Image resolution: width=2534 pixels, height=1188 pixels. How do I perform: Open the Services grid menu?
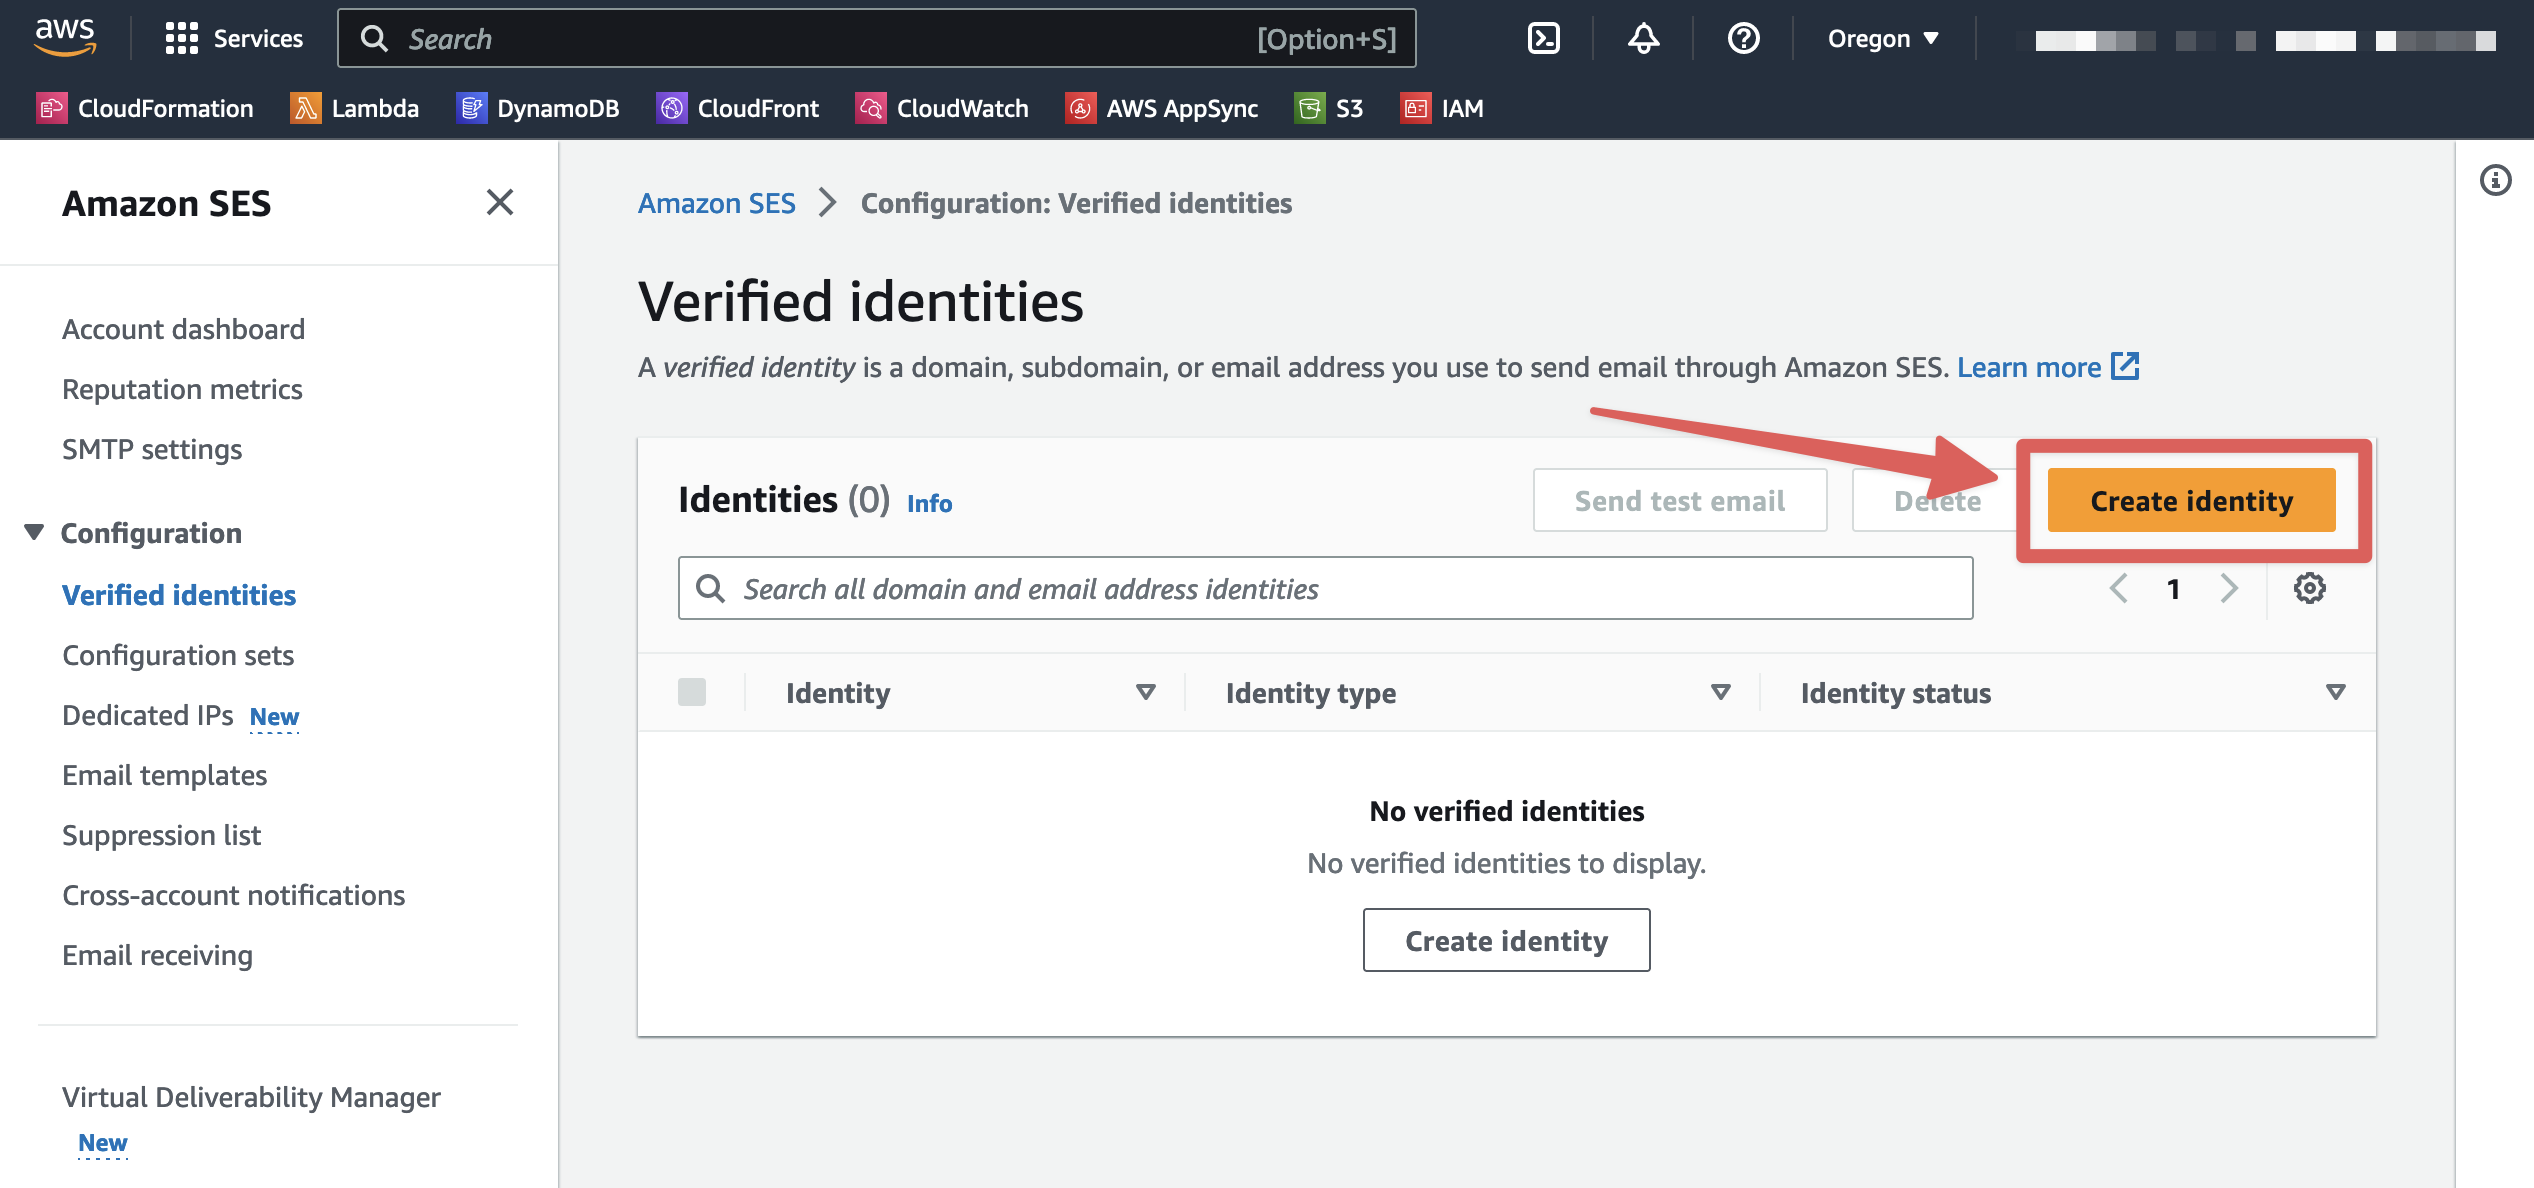click(x=234, y=38)
